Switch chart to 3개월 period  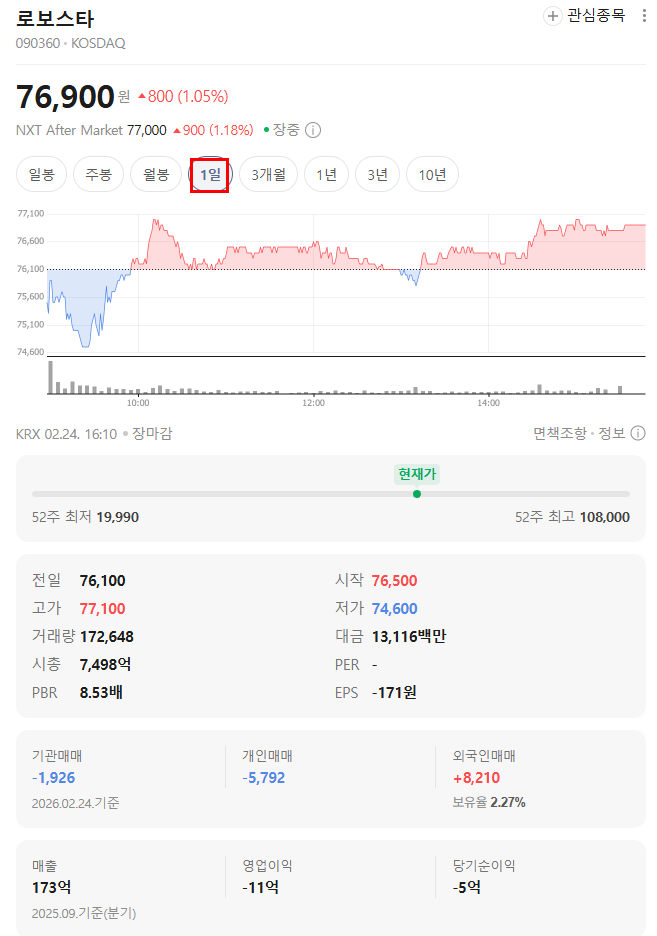[x=269, y=175]
